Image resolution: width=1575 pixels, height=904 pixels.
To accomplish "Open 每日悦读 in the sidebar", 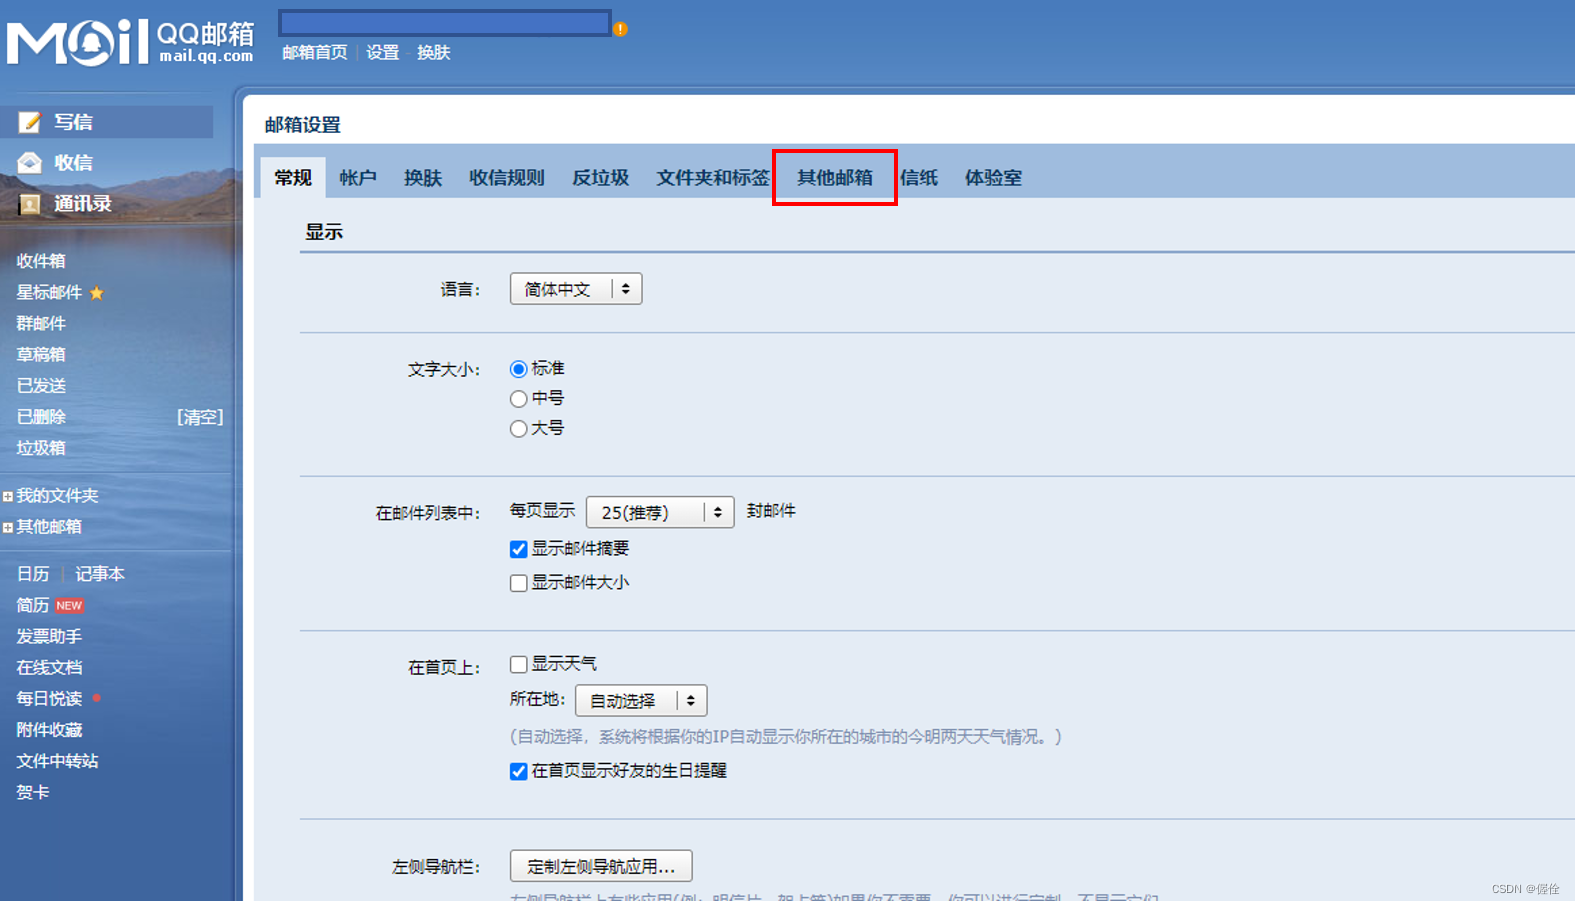I will pos(49,699).
